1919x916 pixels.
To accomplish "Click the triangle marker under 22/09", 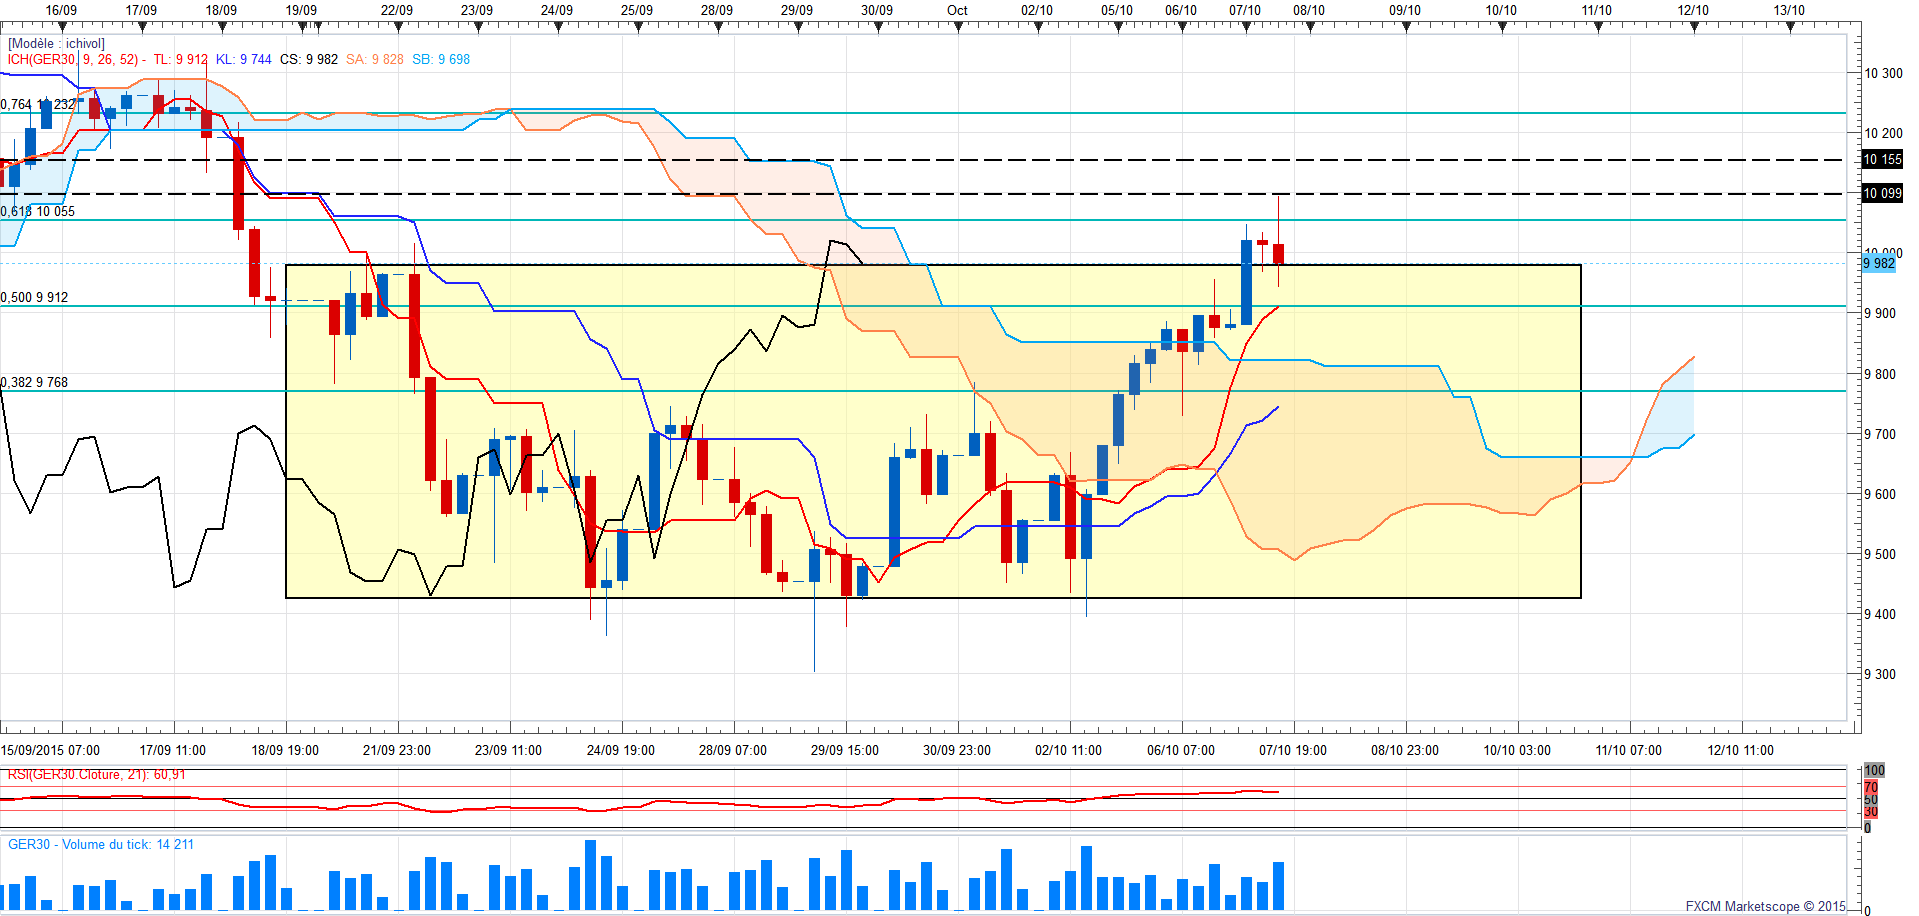I will pyautogui.click(x=399, y=28).
